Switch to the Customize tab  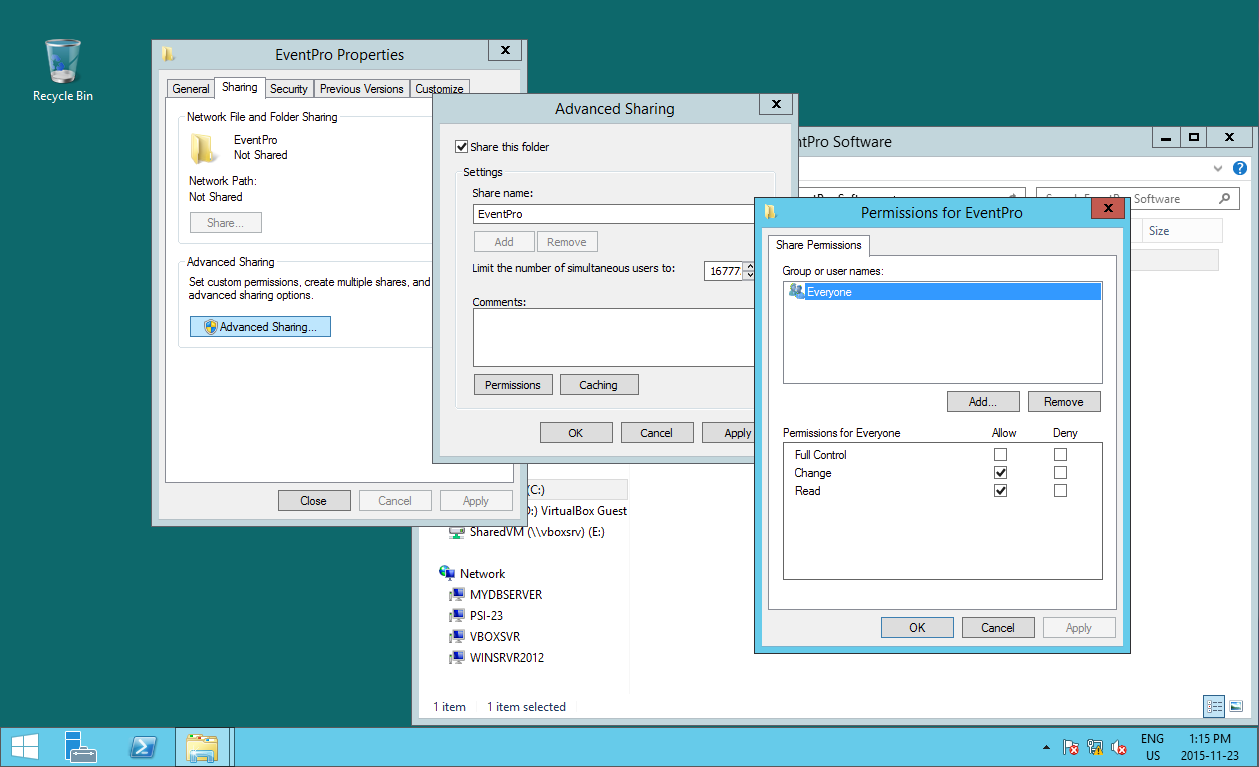tap(439, 89)
